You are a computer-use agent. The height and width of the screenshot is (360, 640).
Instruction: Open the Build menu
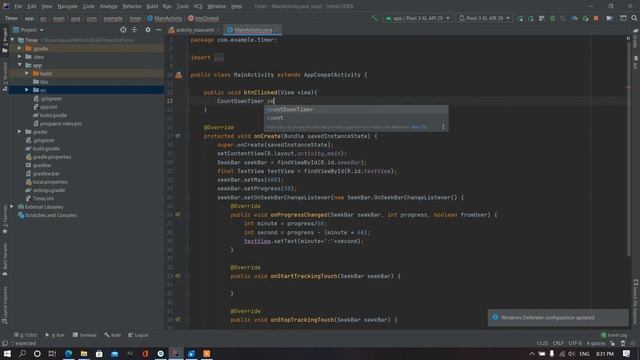pos(152,6)
